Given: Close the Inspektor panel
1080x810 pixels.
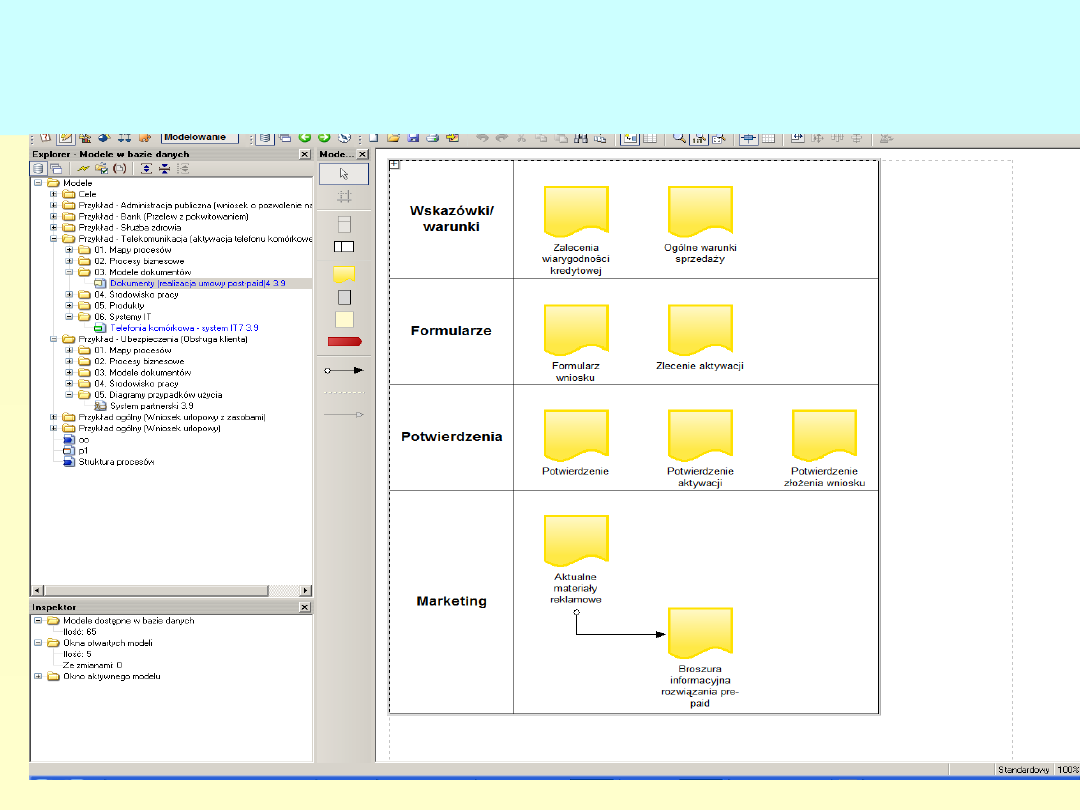Looking at the screenshot, I should tap(304, 608).
